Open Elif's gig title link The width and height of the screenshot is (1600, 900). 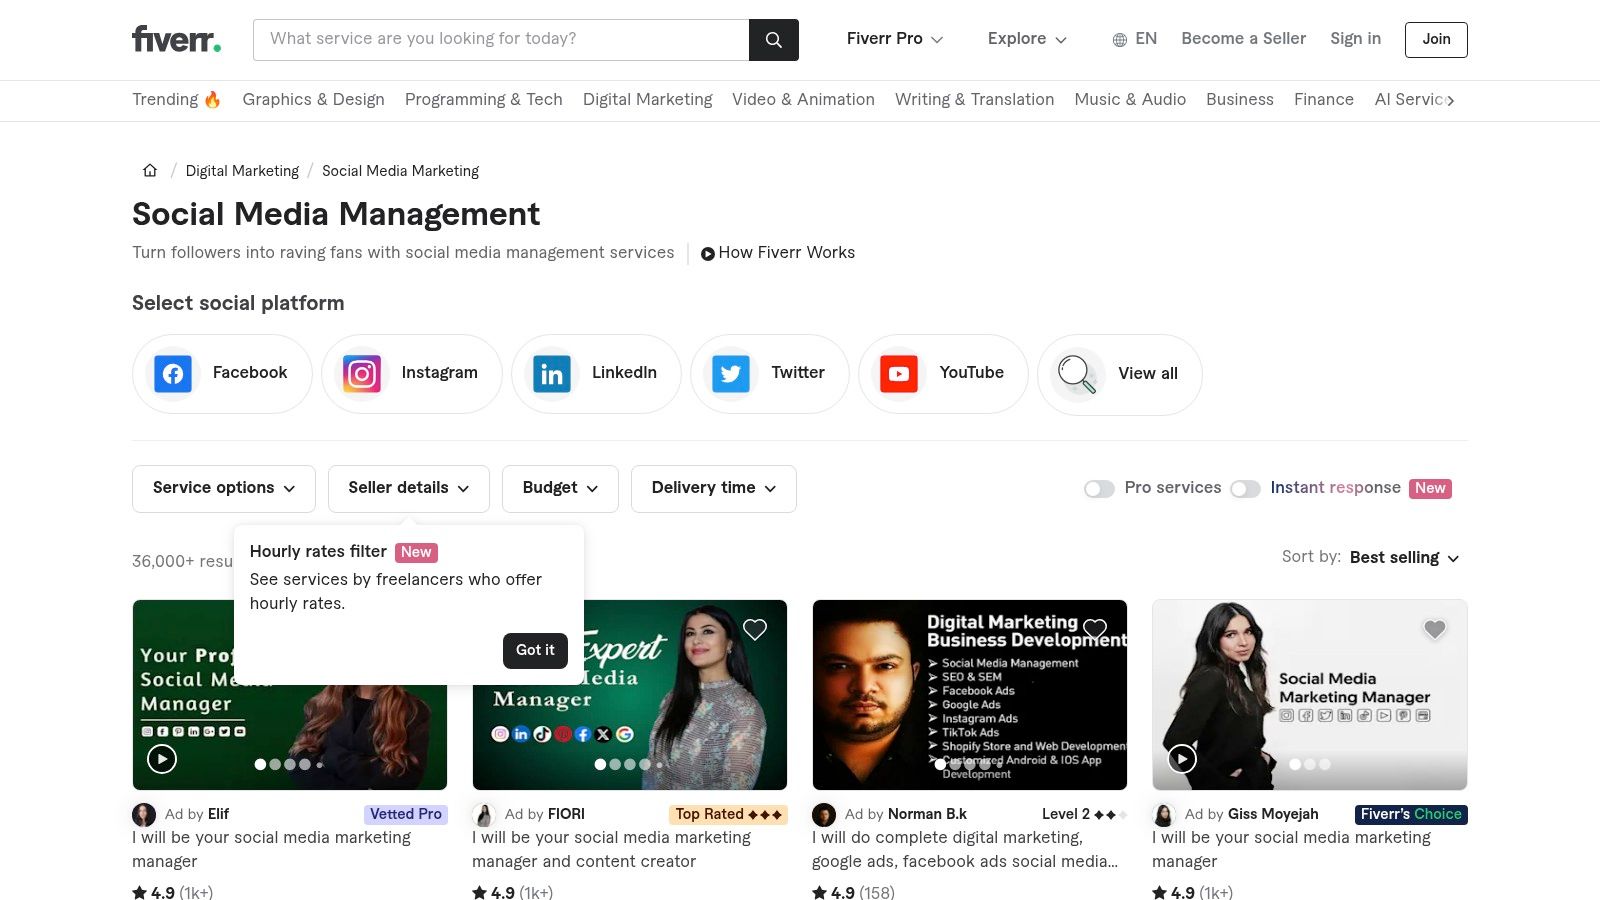coord(271,849)
